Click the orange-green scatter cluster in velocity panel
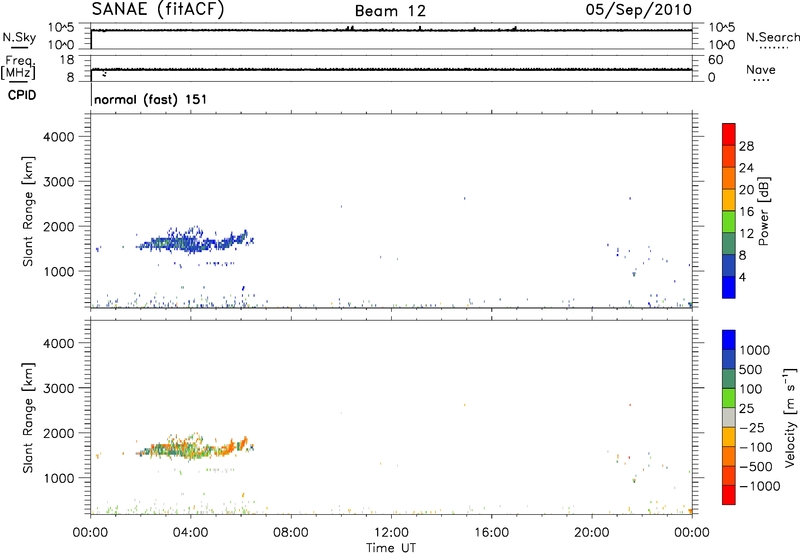 click(x=195, y=447)
